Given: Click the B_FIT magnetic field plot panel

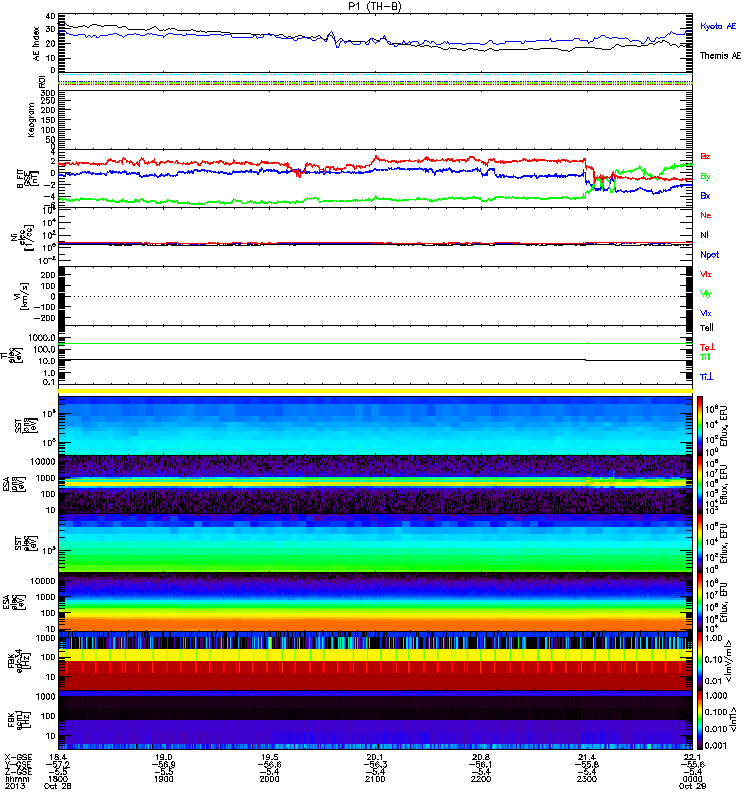Looking at the screenshot, I should [x=375, y=179].
